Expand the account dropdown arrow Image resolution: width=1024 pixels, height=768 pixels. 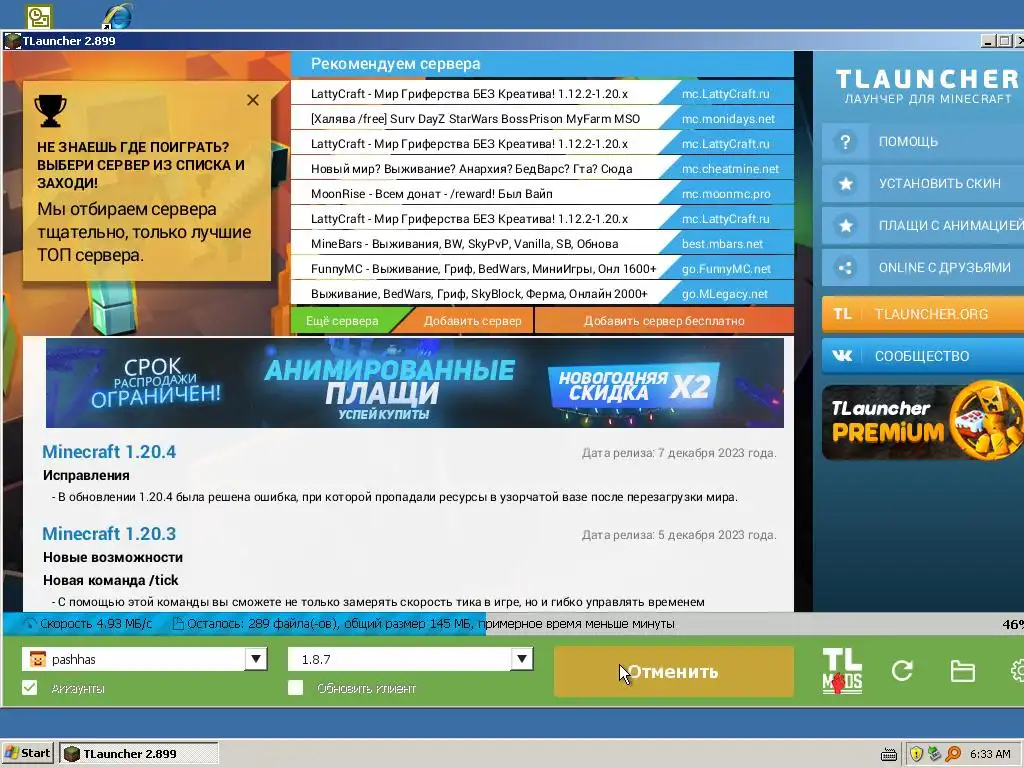256,659
